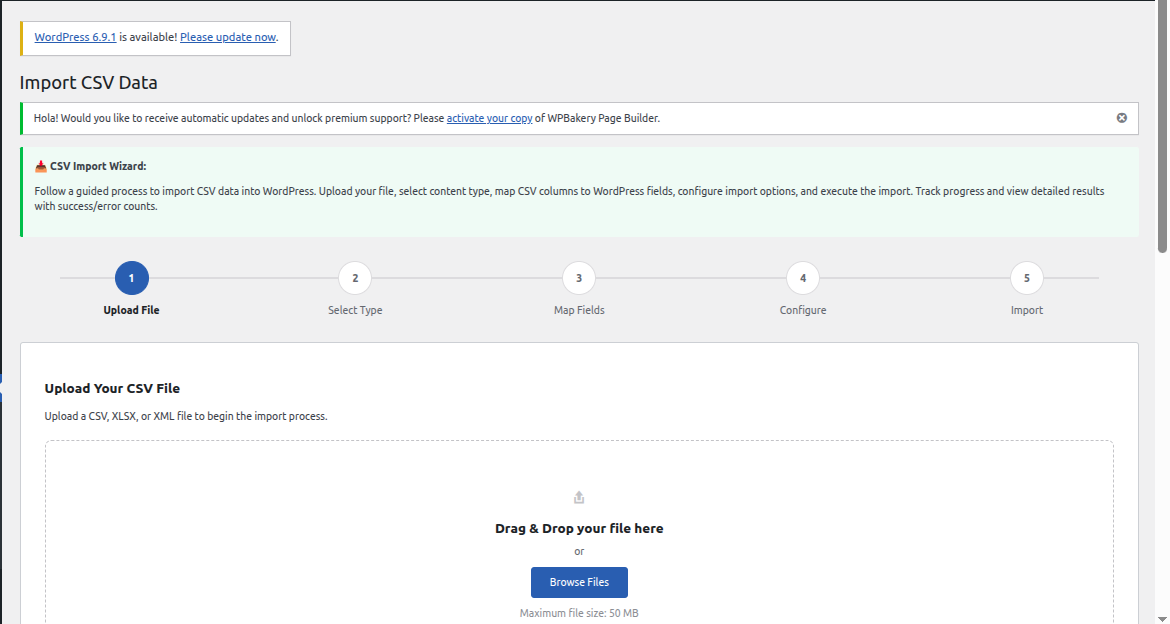
Task: Click the Map Fields step label
Action: pos(579,311)
